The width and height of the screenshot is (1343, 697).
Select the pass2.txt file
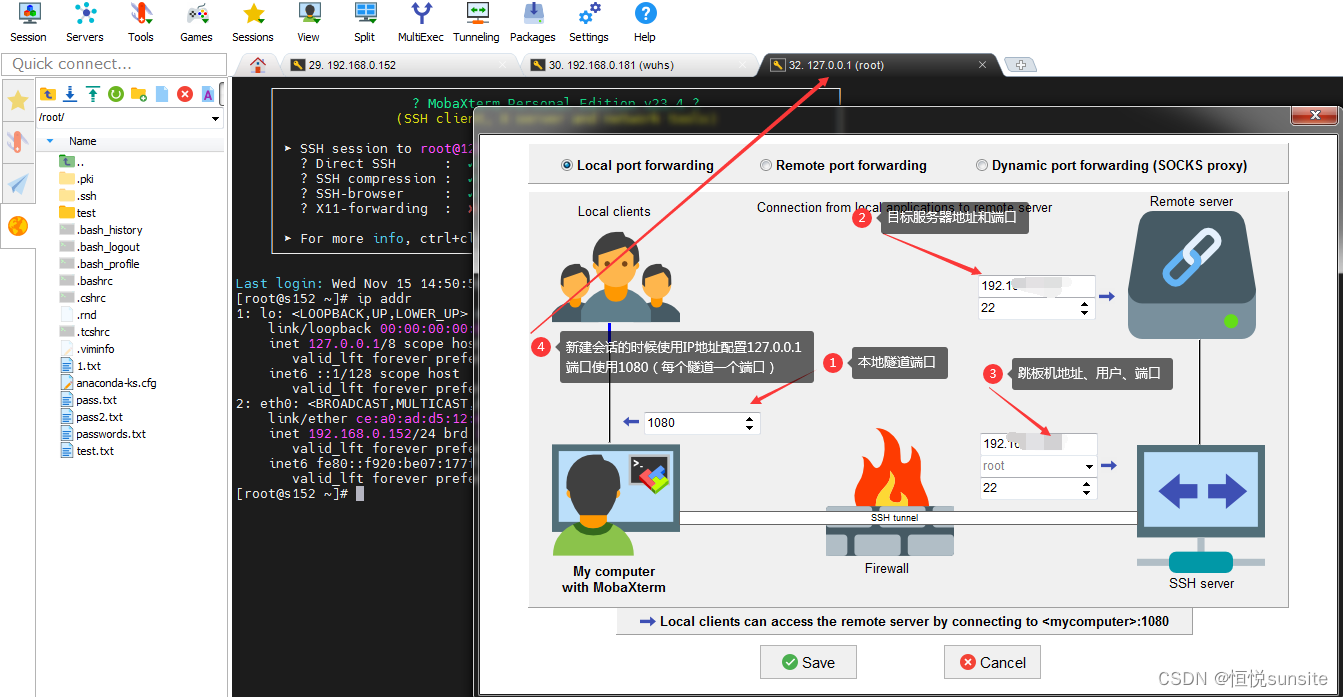92,417
